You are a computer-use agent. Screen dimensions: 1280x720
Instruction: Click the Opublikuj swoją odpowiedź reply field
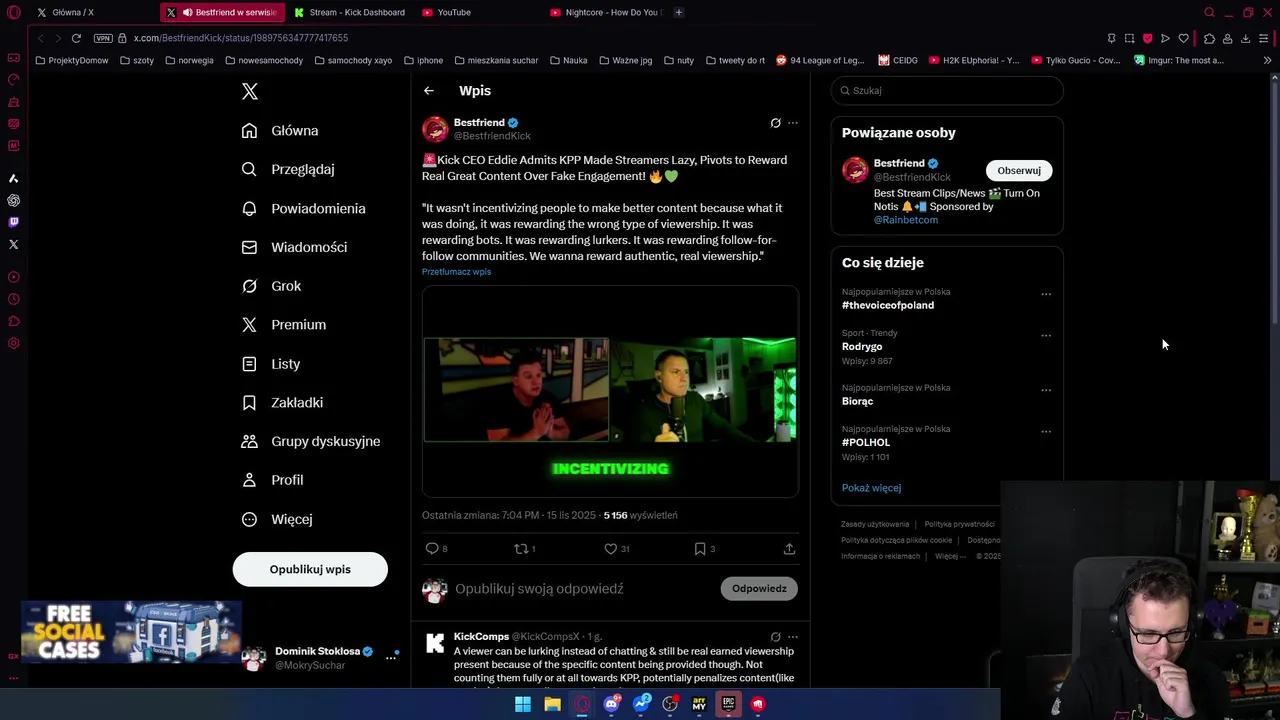click(539, 589)
